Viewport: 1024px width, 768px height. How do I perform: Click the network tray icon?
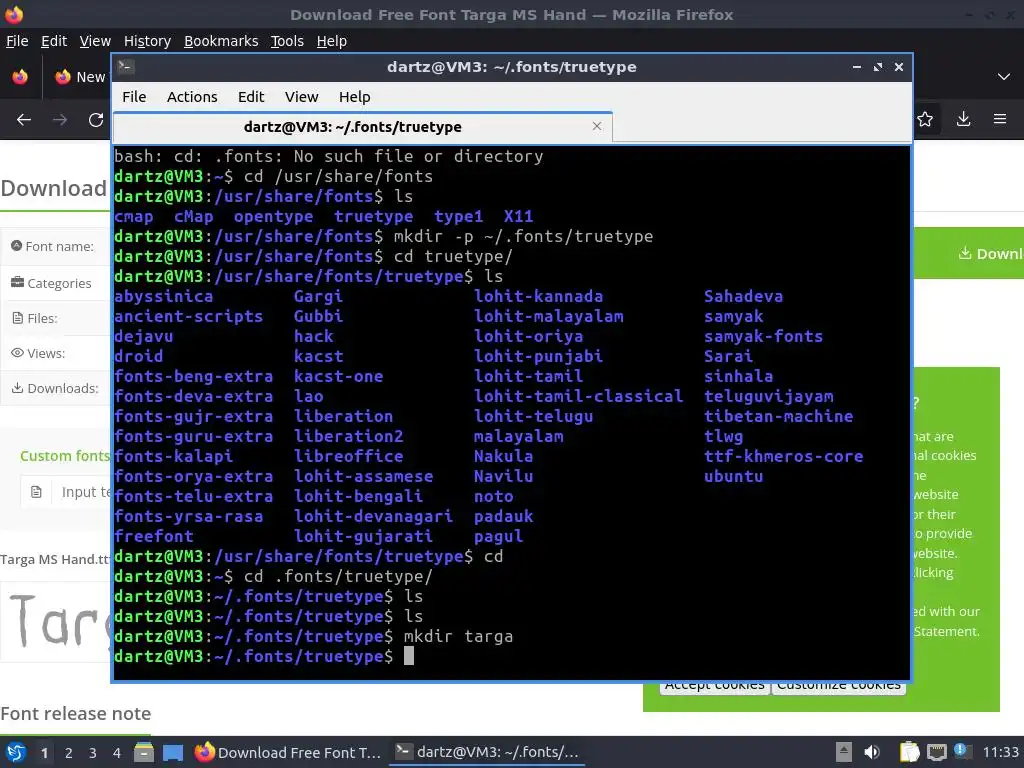[936, 752]
